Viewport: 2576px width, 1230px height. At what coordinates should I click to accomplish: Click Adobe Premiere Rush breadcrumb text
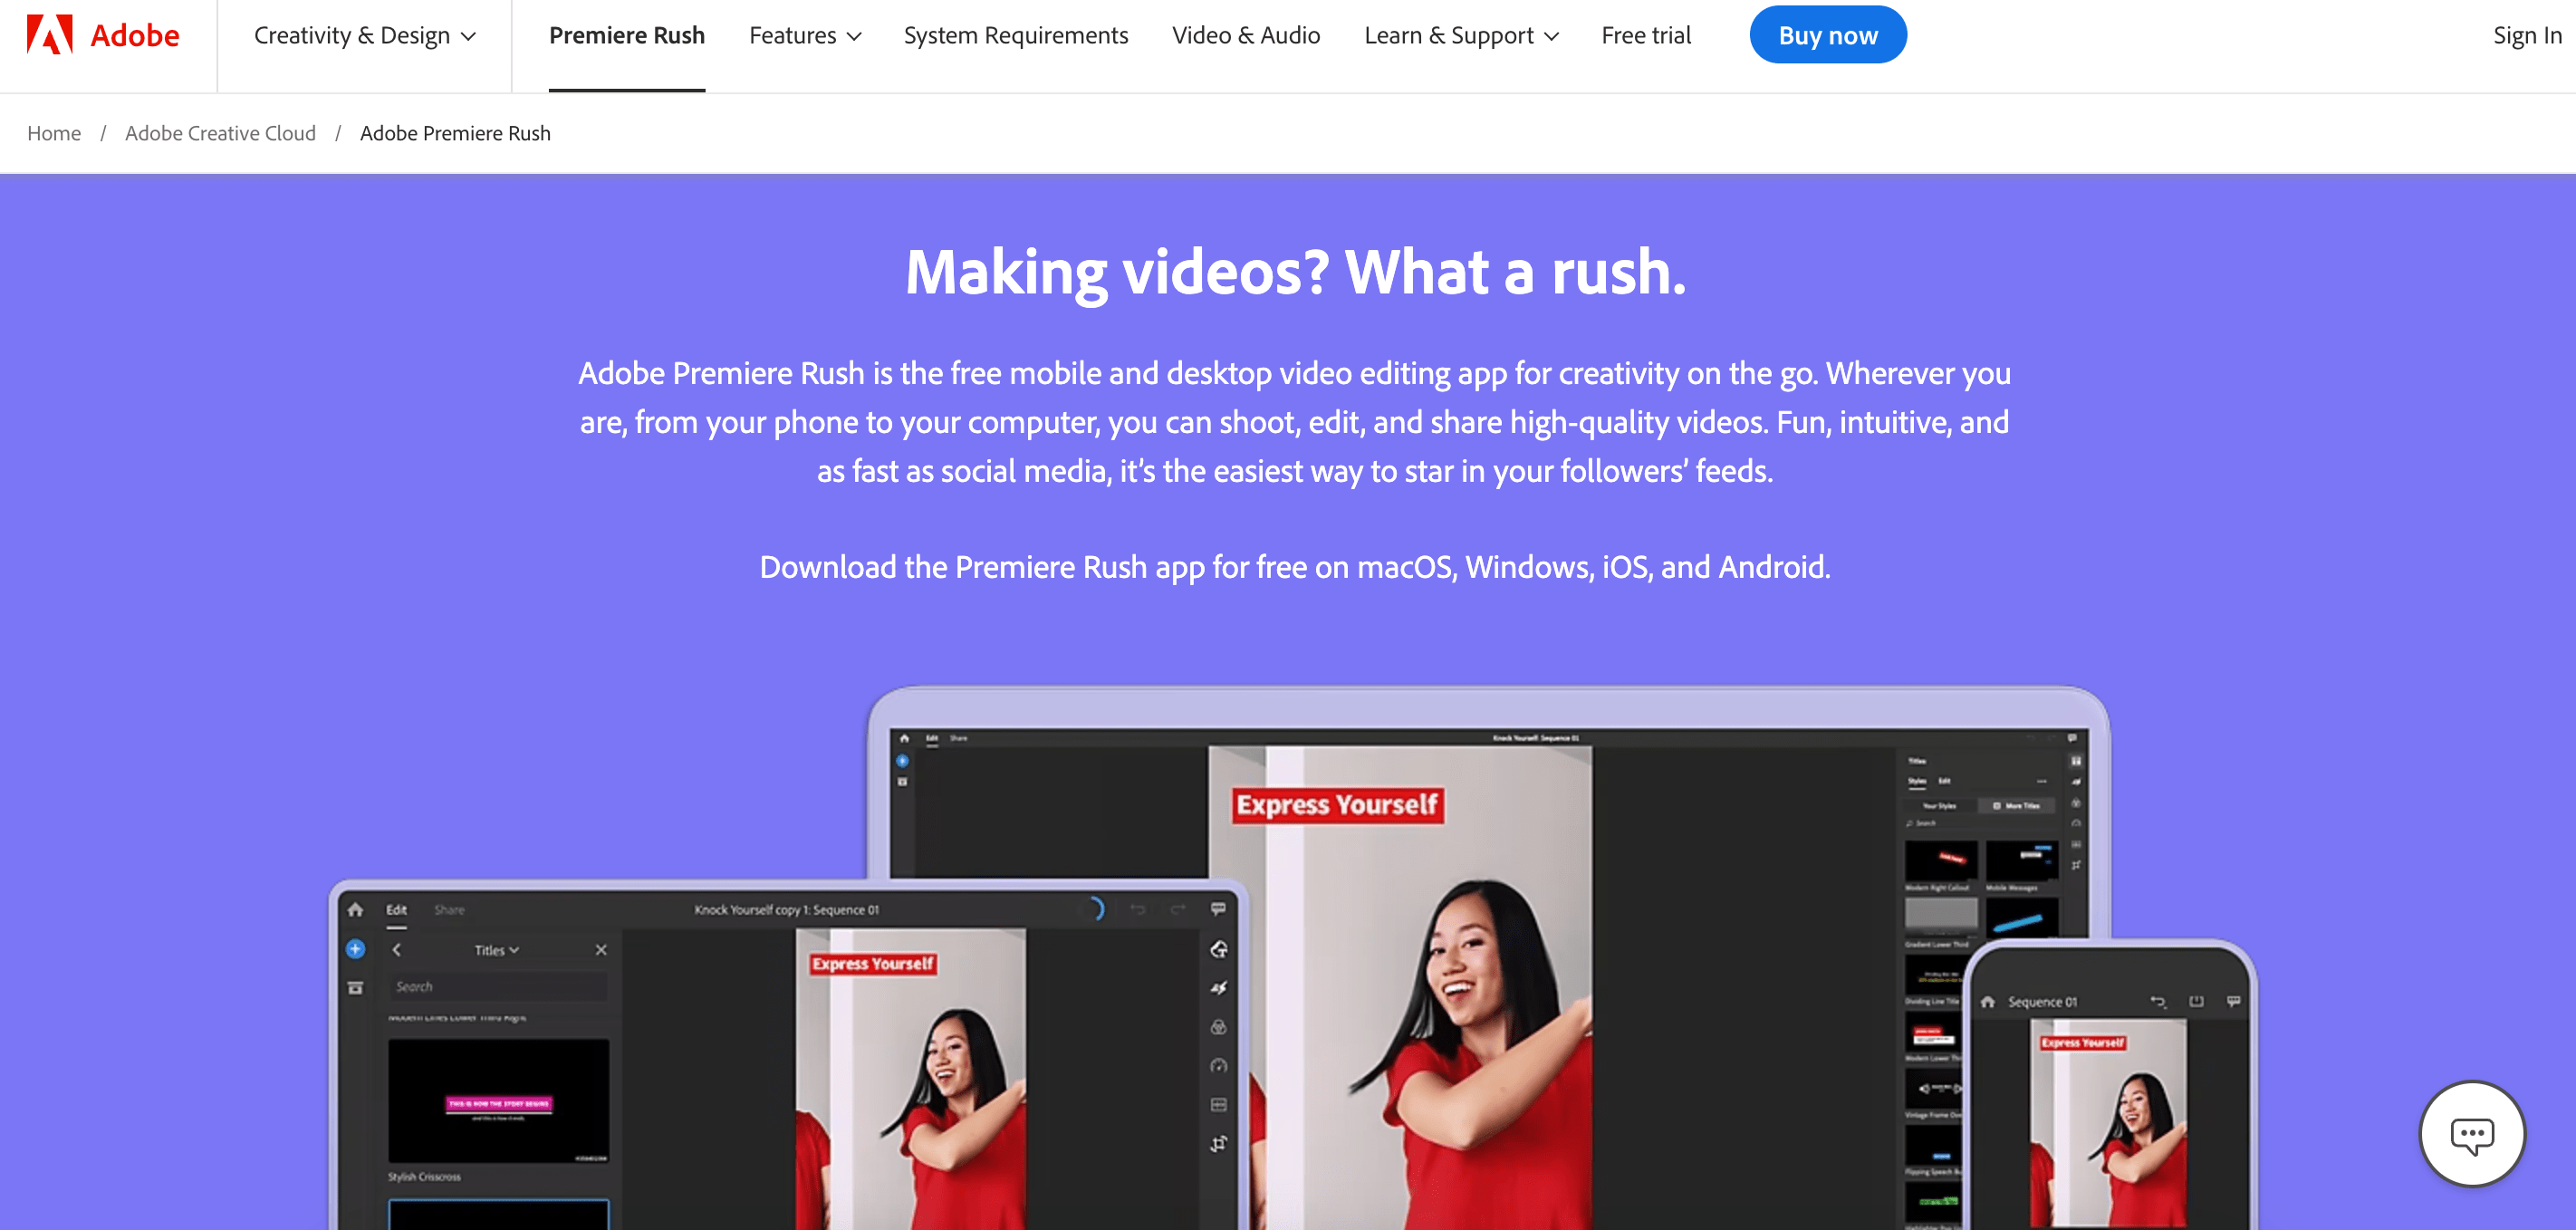point(455,133)
